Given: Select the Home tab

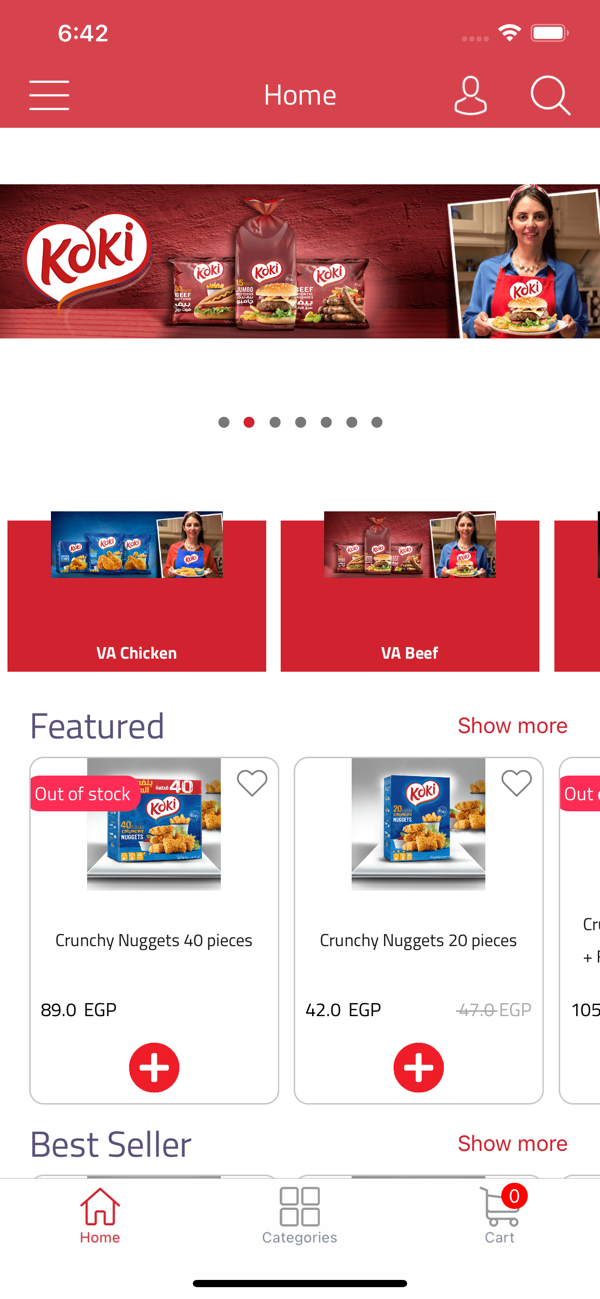Looking at the screenshot, I should coord(100,1215).
